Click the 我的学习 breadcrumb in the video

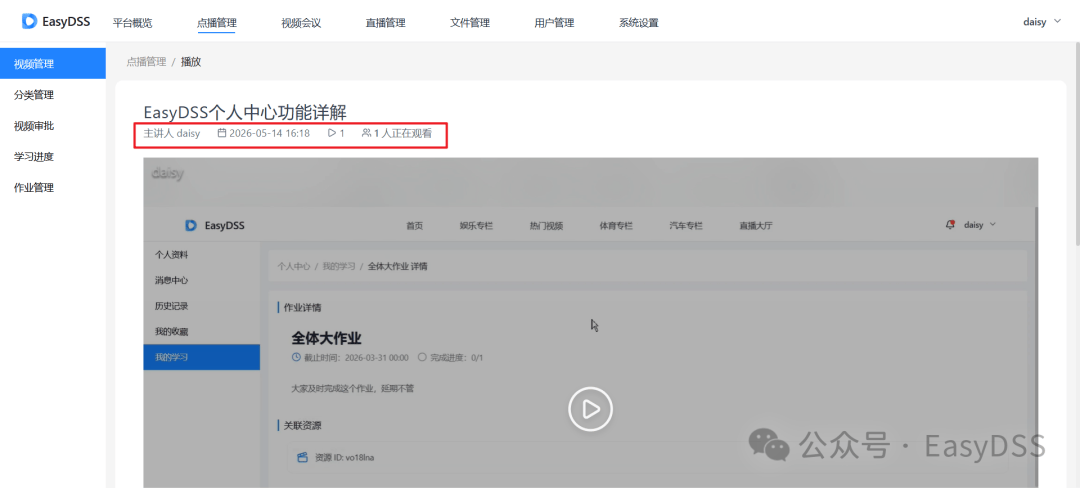coord(340,266)
